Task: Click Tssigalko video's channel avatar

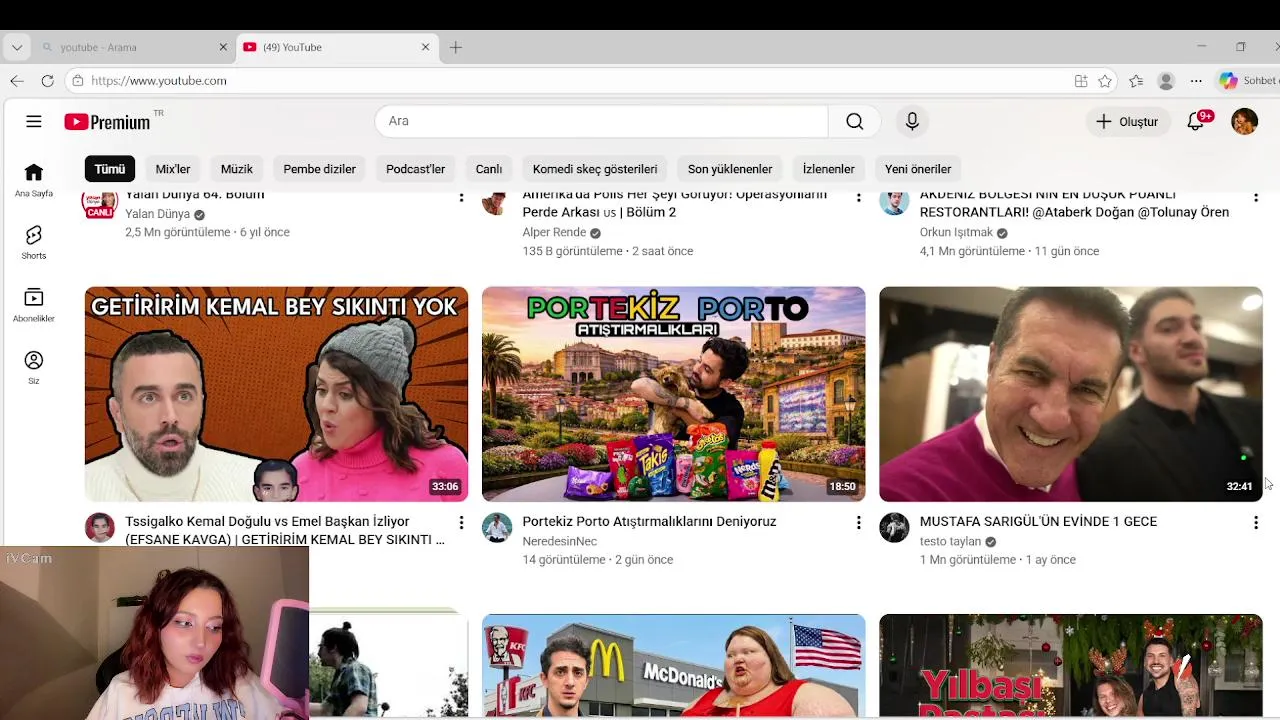Action: (100, 528)
